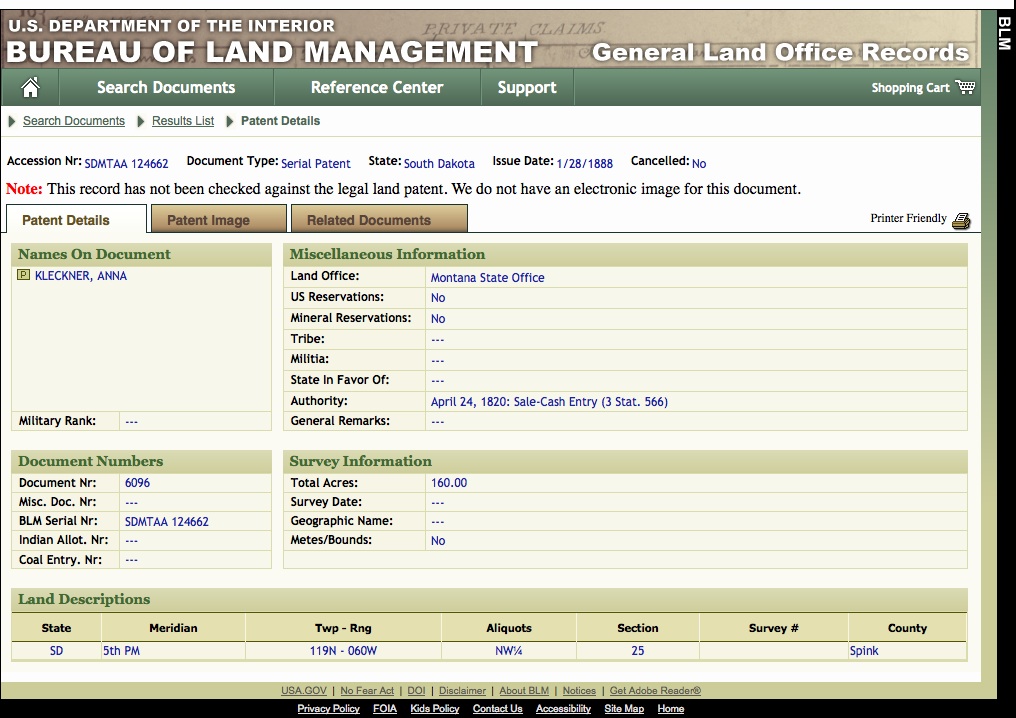Click Get Adobe Reader footer link

(655, 691)
